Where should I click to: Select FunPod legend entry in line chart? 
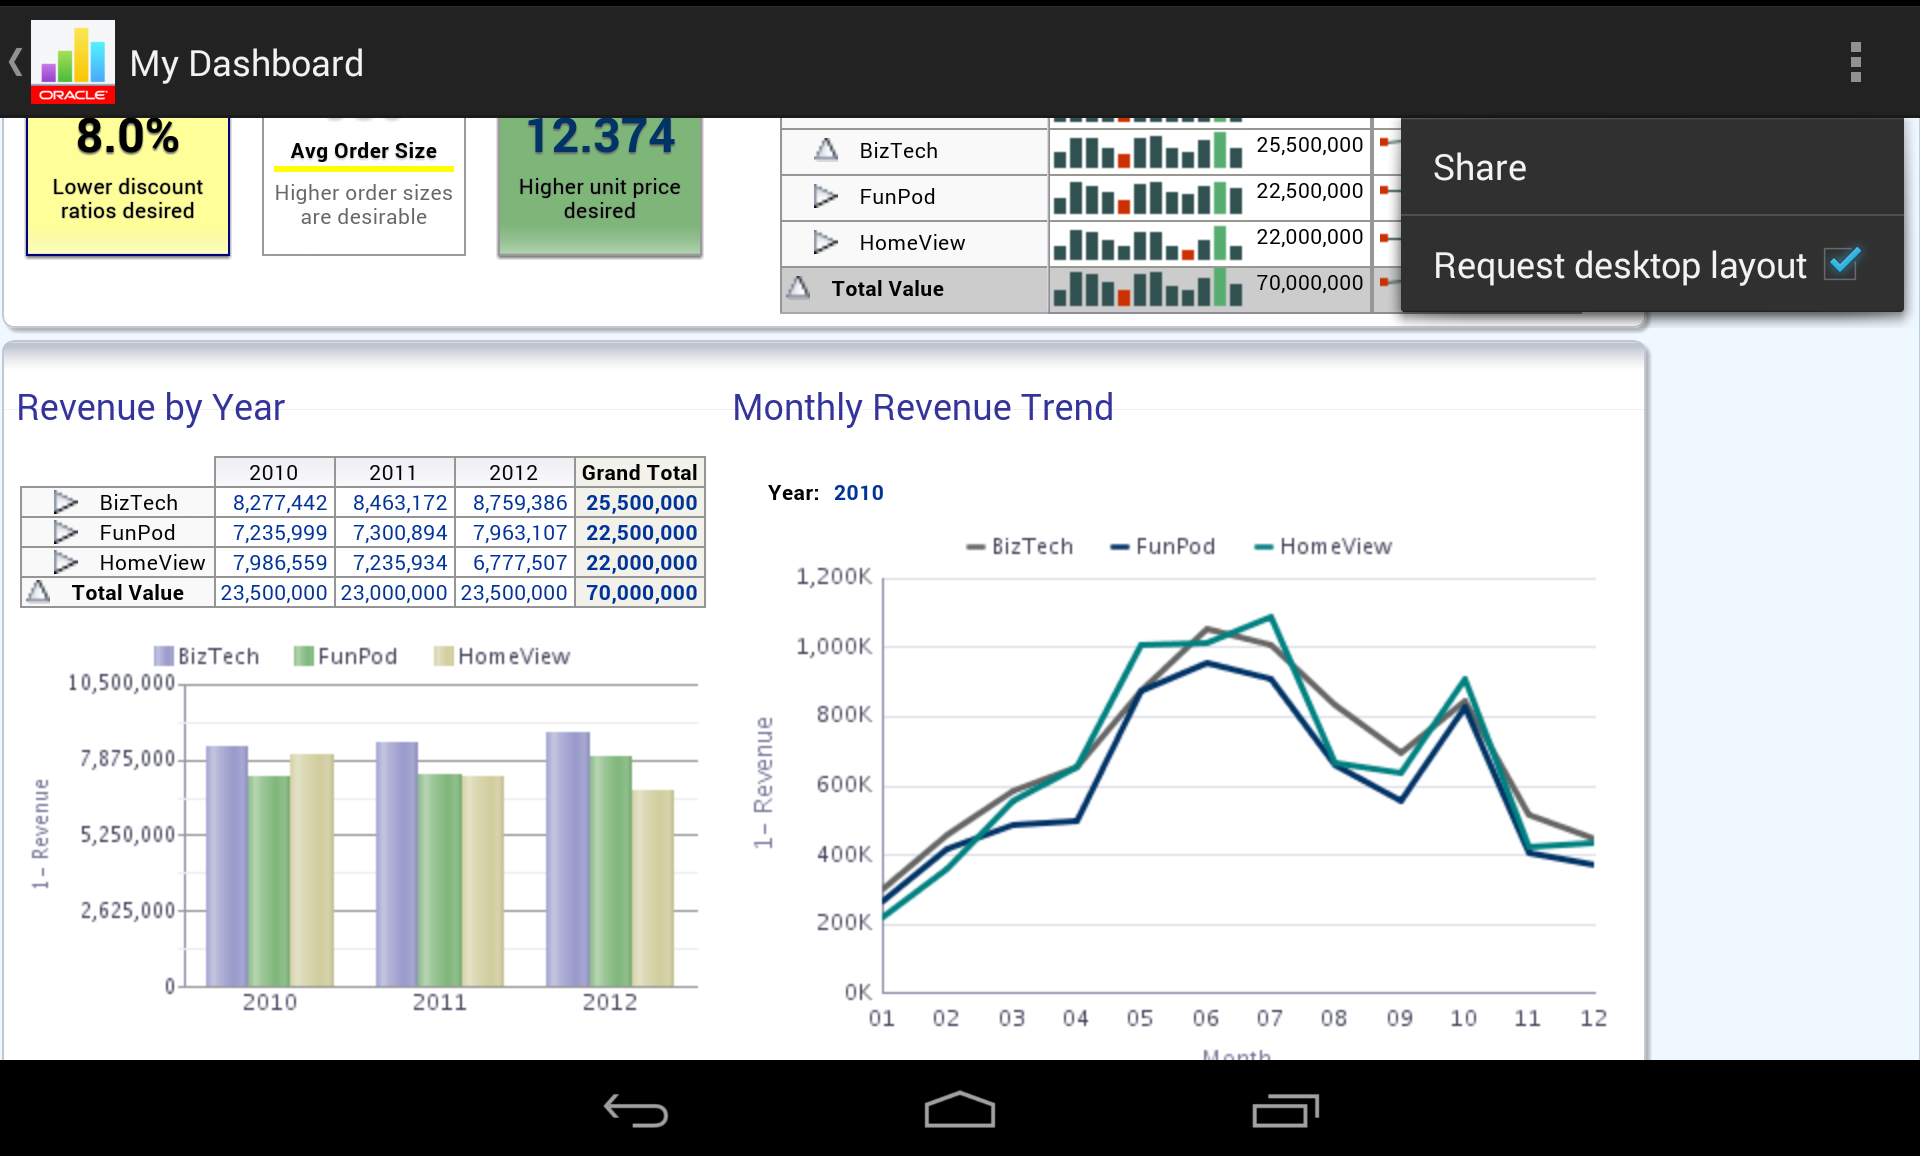pyautogui.click(x=1163, y=546)
